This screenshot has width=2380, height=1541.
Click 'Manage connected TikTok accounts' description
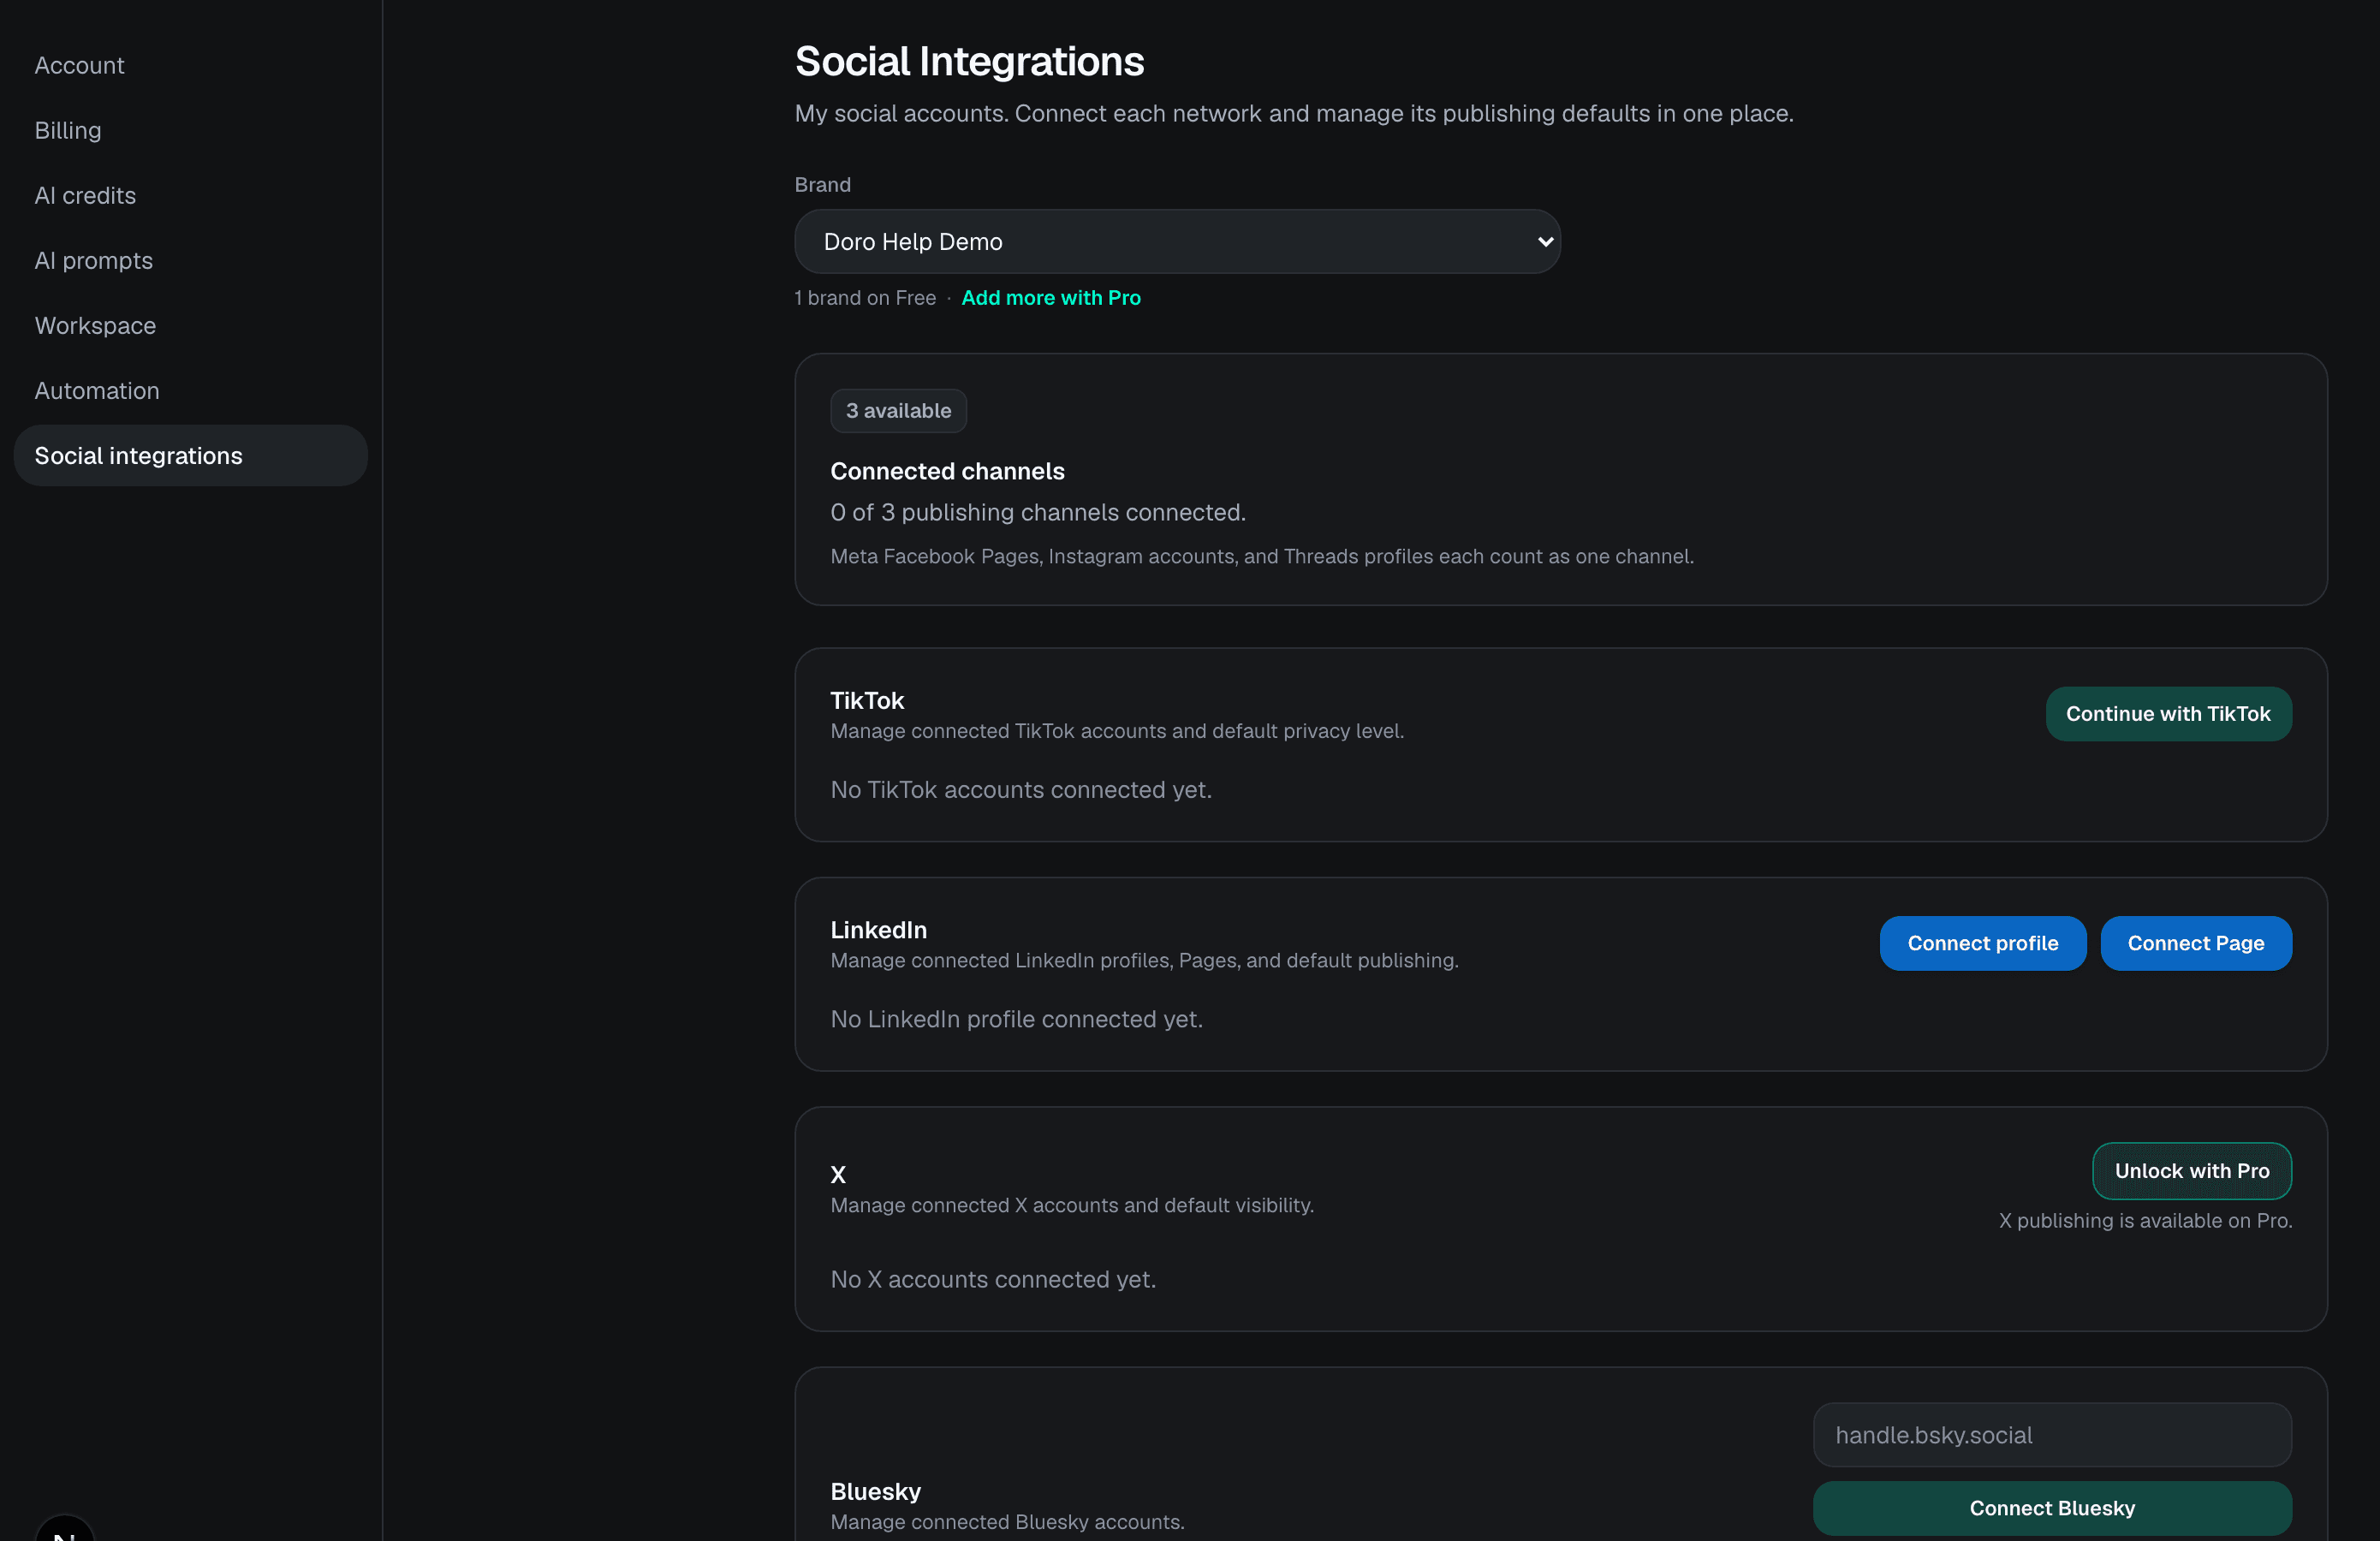(1117, 731)
